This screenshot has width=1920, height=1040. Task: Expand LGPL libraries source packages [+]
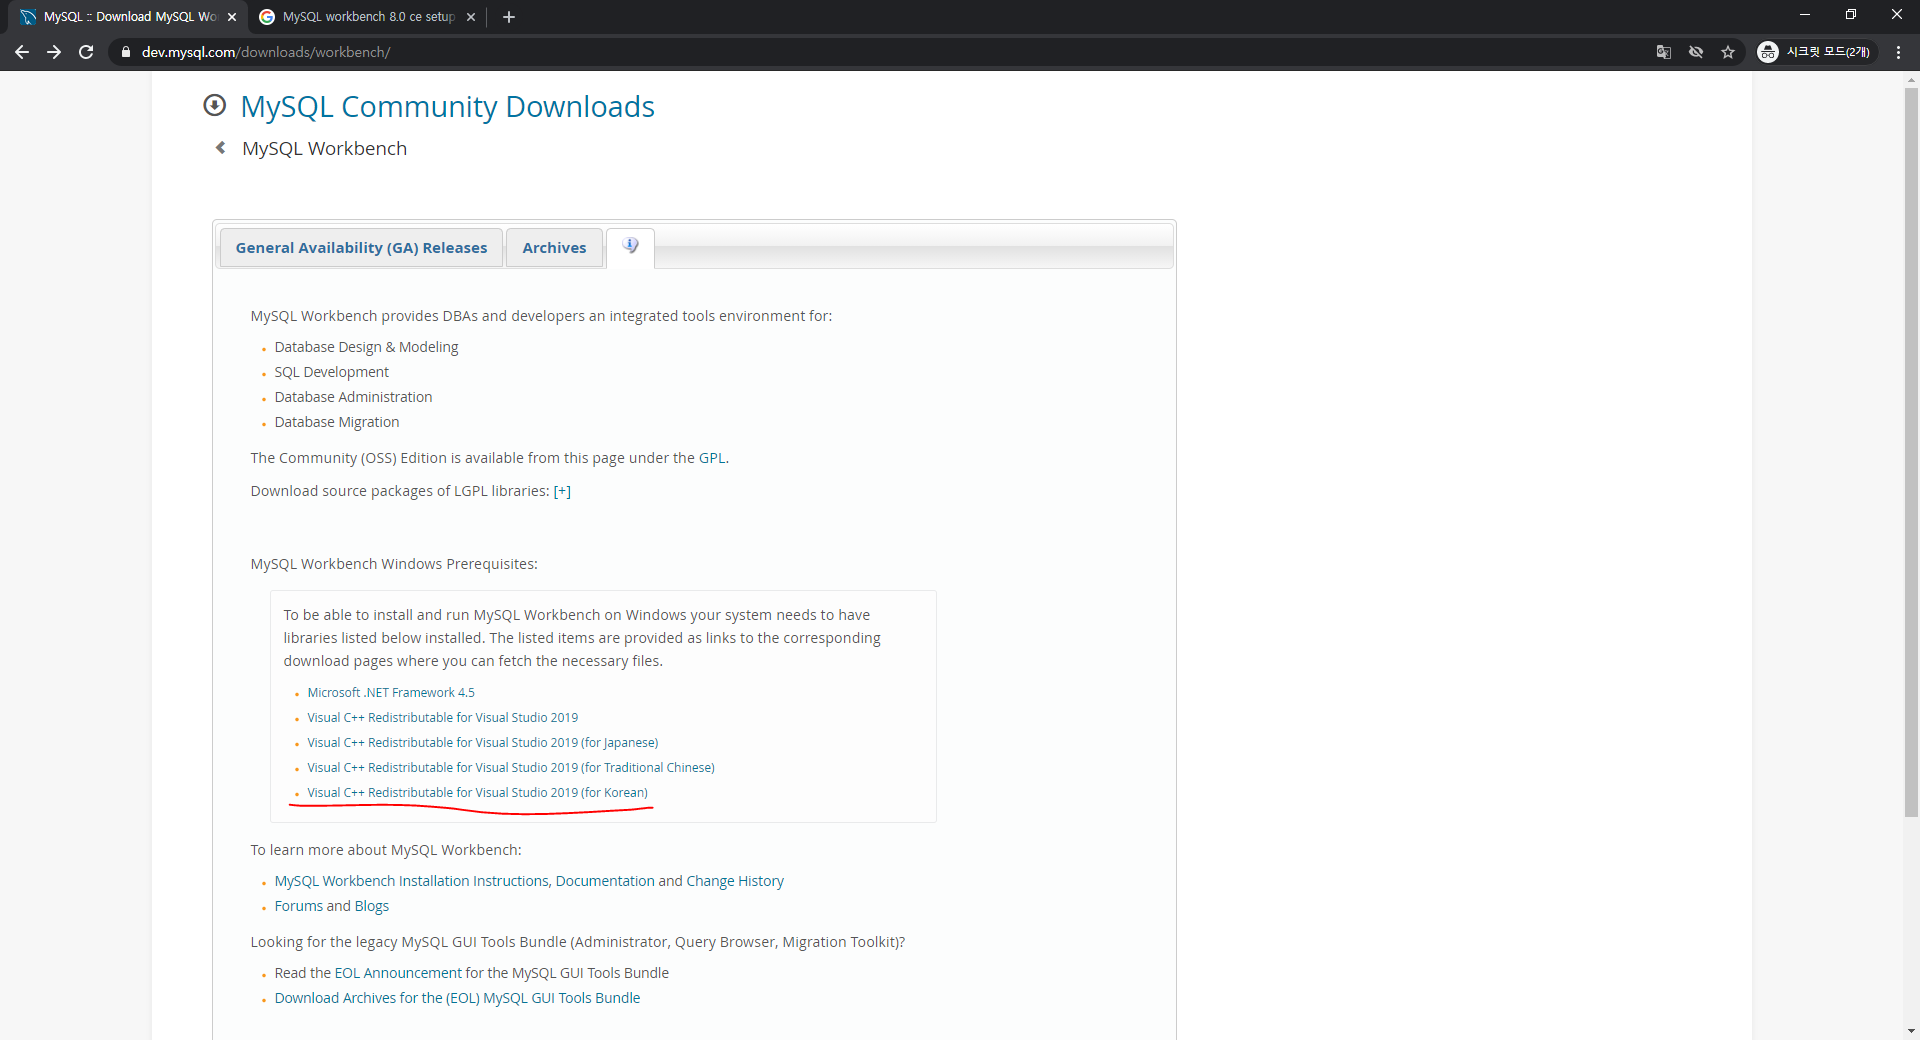[x=562, y=491]
